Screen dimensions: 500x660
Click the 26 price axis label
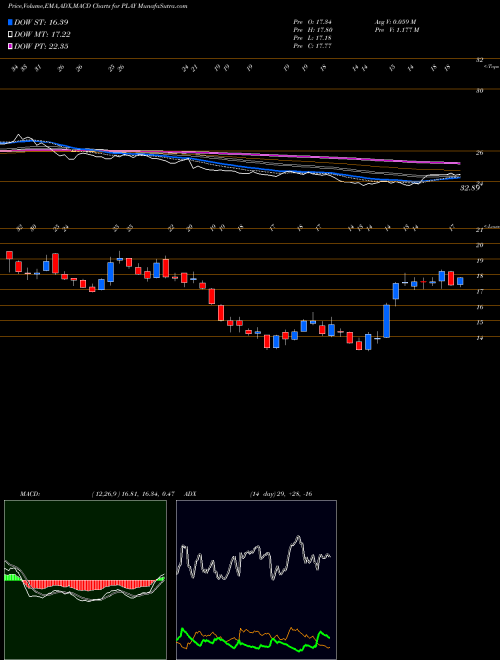click(479, 153)
